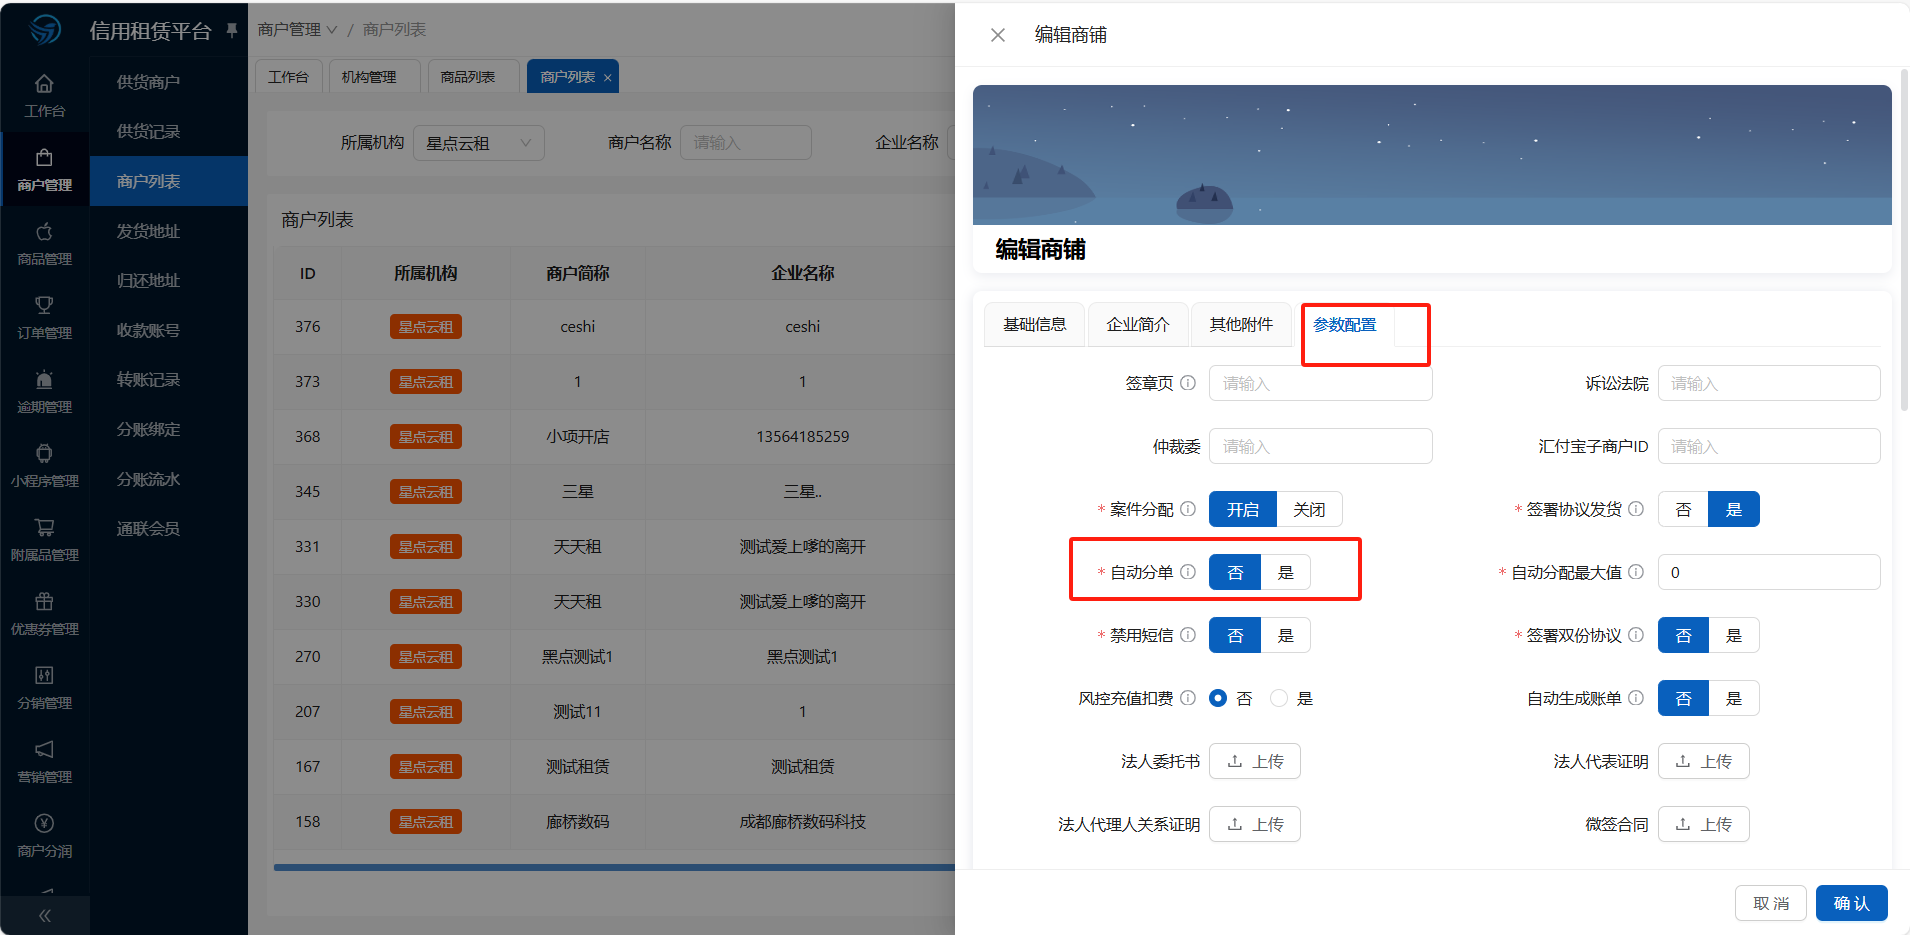
Task: Set 自动生成账单 to 是
Action: click(x=1734, y=698)
